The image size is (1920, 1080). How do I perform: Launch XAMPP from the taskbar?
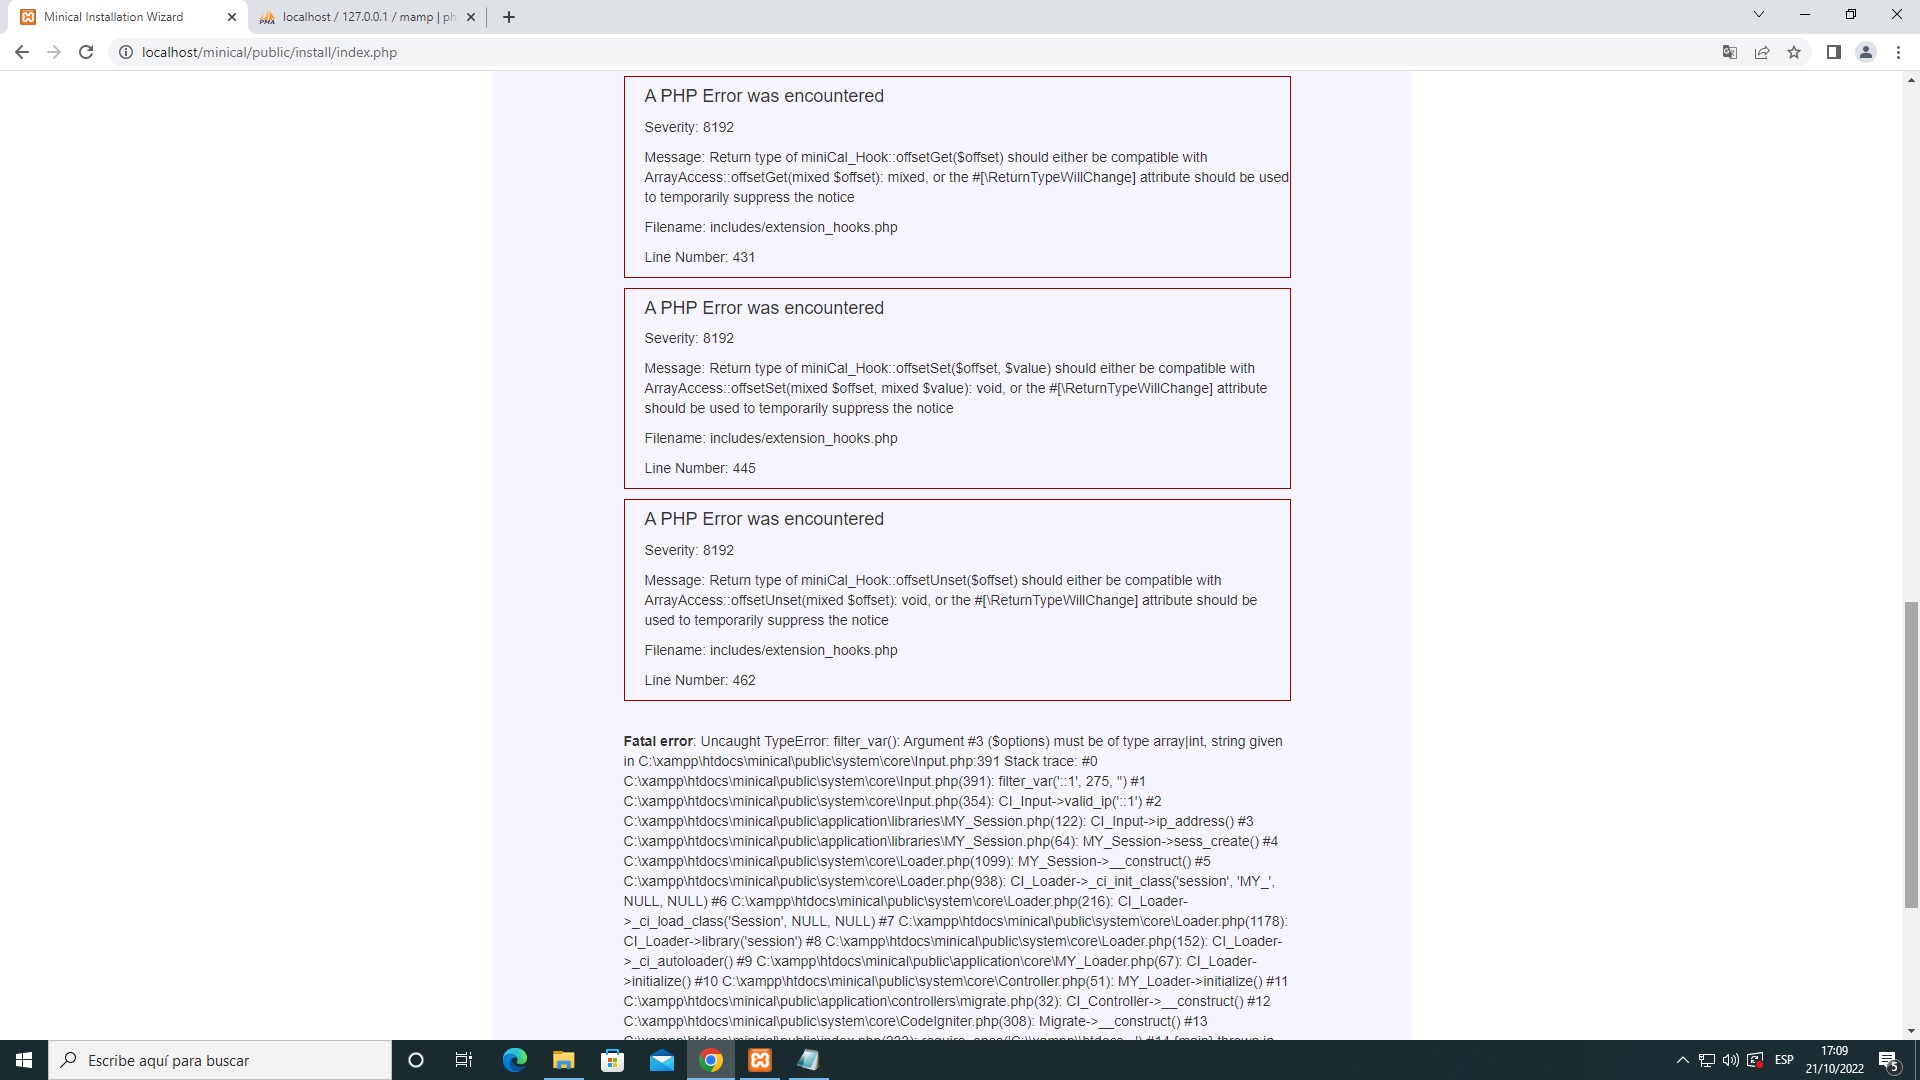tap(760, 1060)
